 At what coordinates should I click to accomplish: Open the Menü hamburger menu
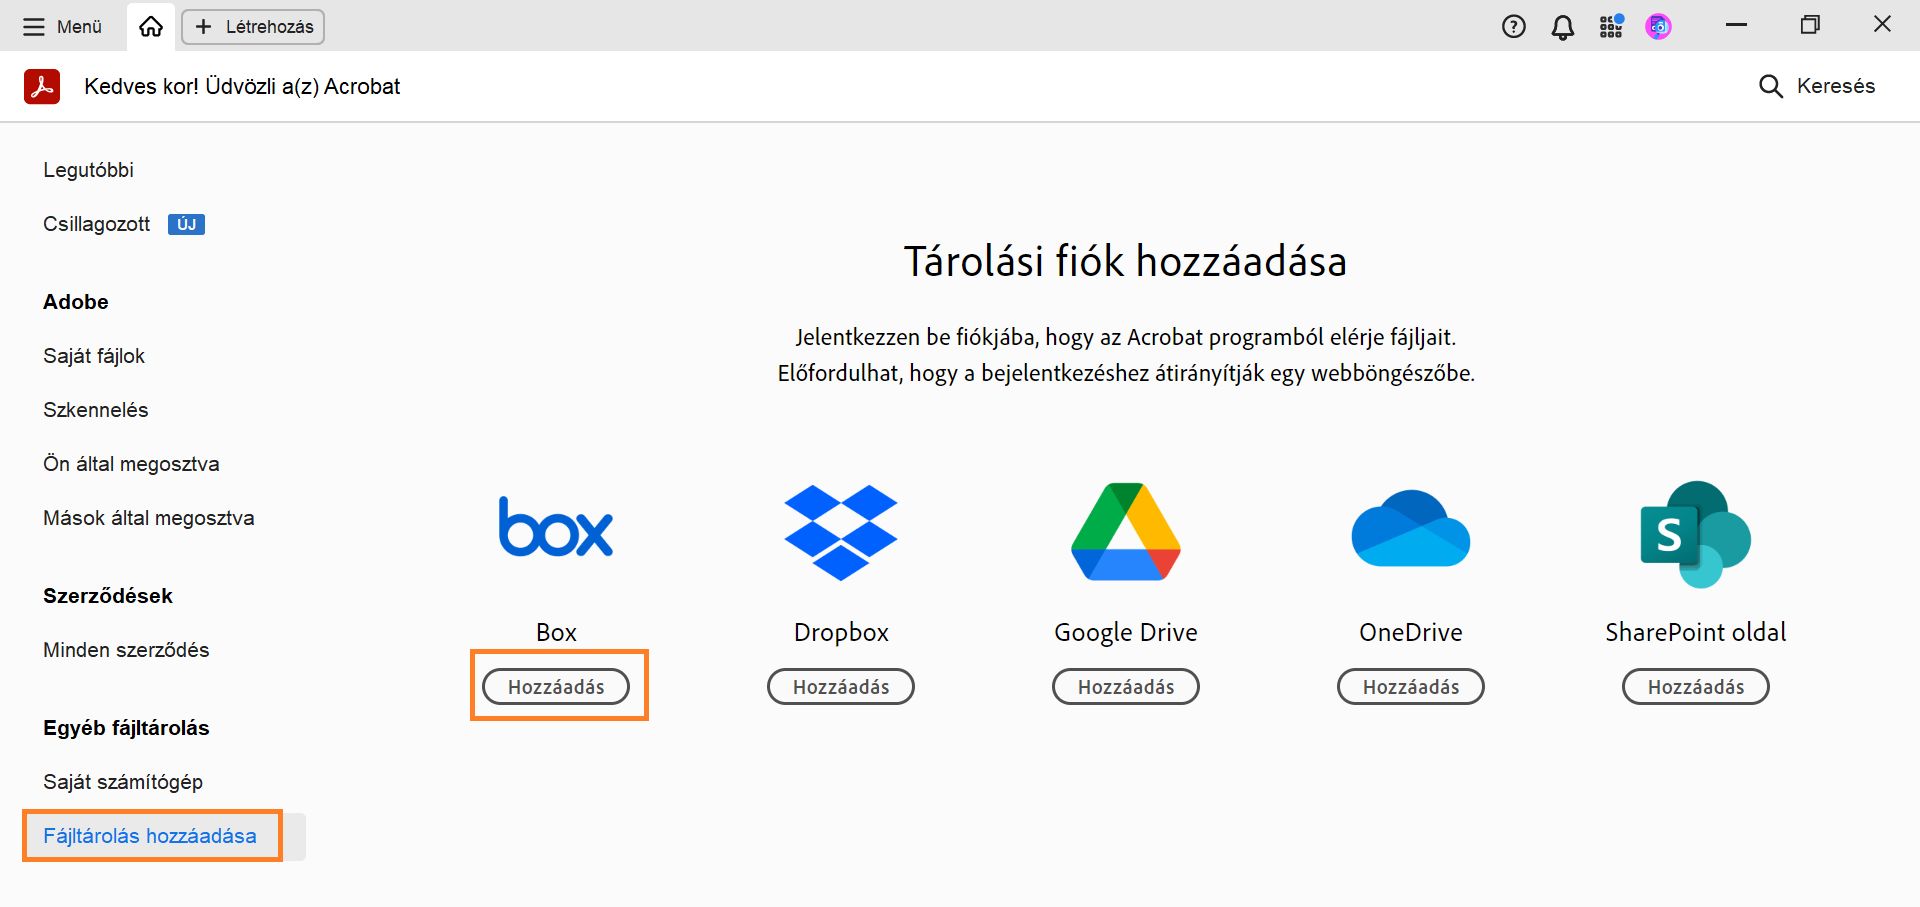tap(60, 26)
